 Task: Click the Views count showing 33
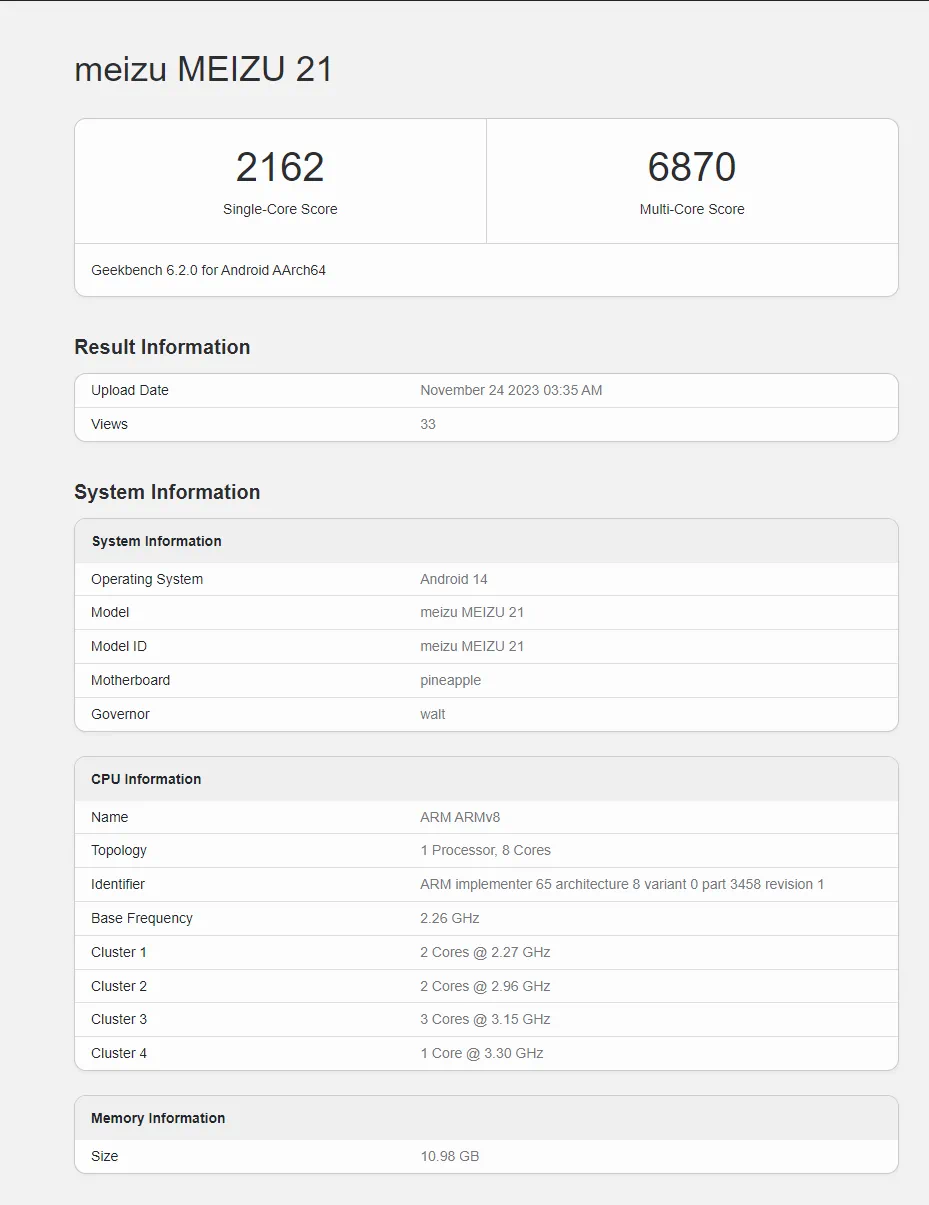[x=428, y=424]
